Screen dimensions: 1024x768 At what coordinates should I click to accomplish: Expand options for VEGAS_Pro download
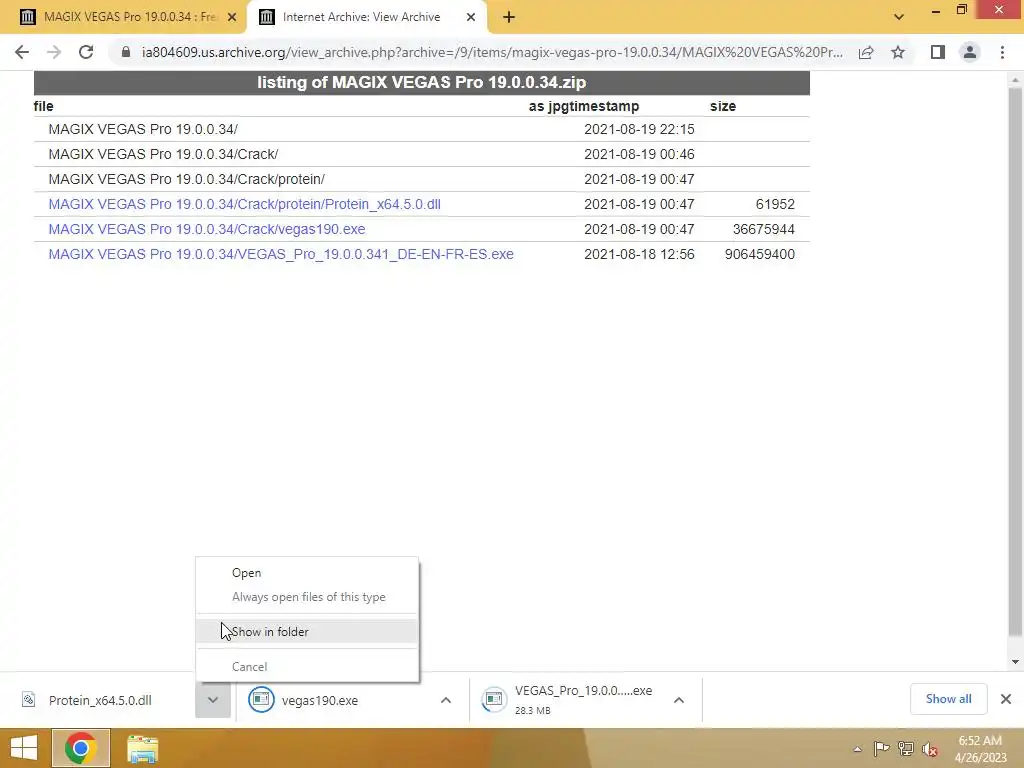pos(679,700)
